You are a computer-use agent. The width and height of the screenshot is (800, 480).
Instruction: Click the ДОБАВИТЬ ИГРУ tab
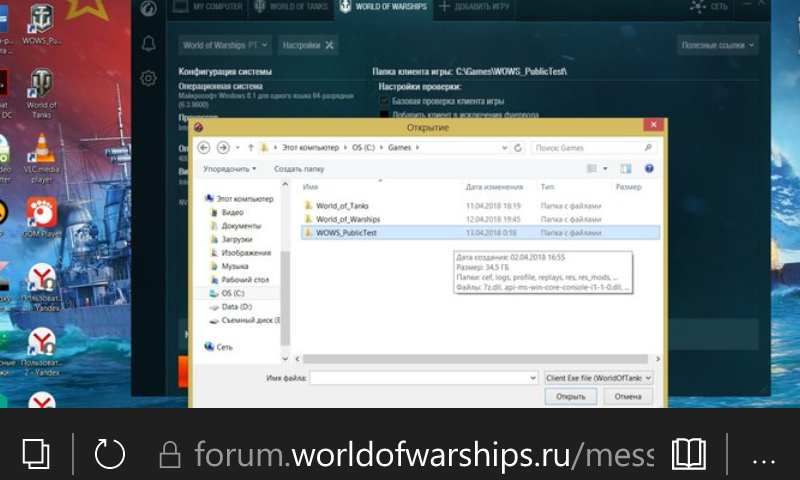pyautogui.click(x=474, y=7)
